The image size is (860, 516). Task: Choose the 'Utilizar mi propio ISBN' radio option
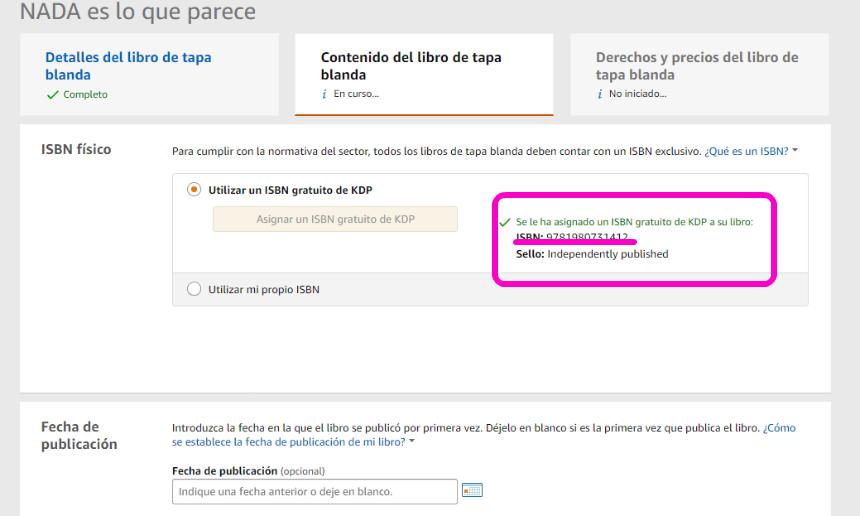click(194, 289)
